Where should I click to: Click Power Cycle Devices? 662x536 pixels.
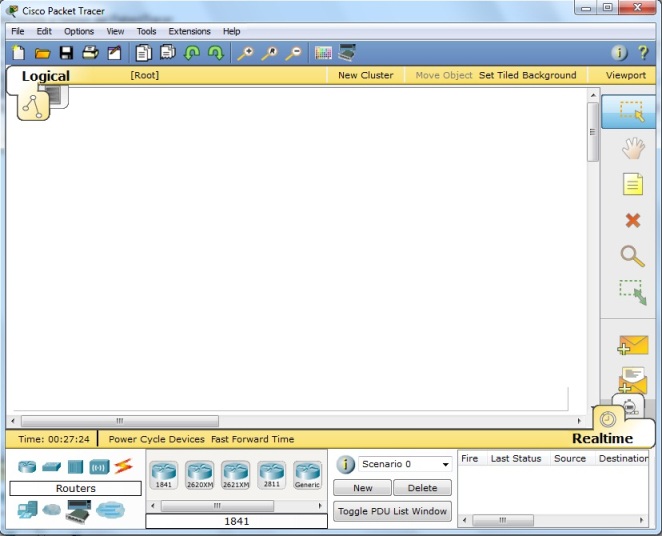click(156, 439)
